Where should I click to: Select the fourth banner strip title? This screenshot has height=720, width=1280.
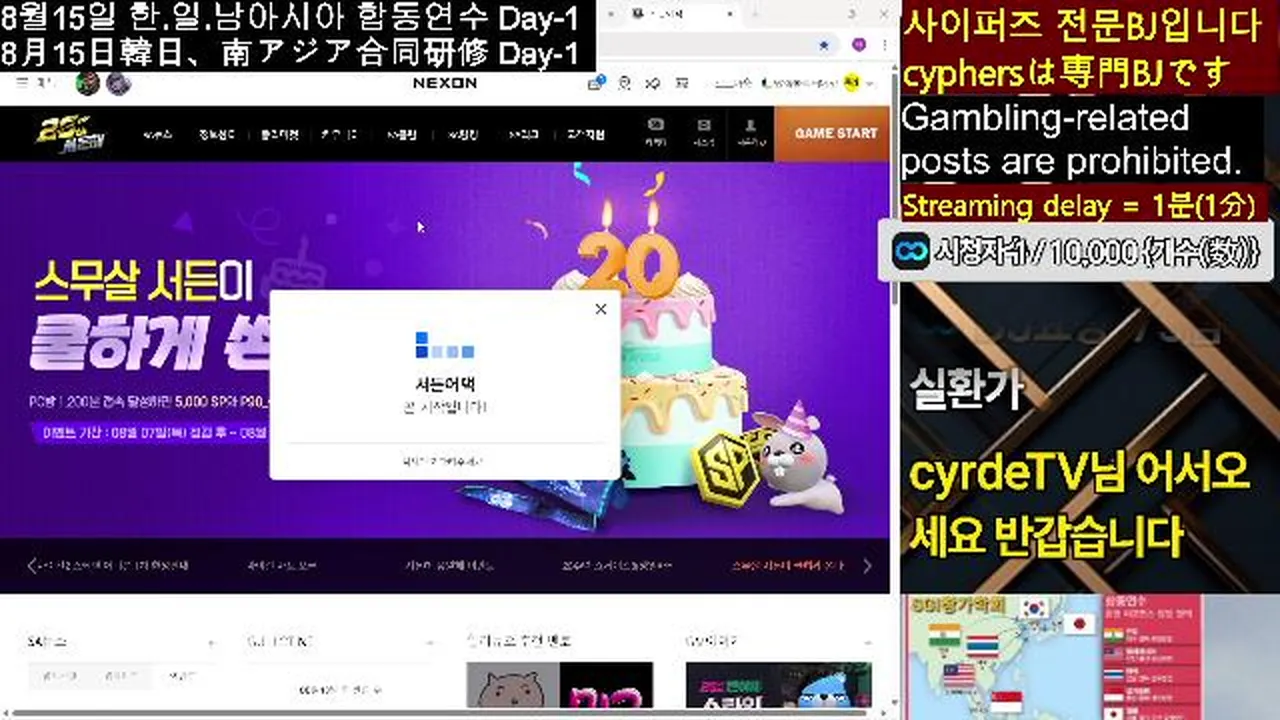617,566
